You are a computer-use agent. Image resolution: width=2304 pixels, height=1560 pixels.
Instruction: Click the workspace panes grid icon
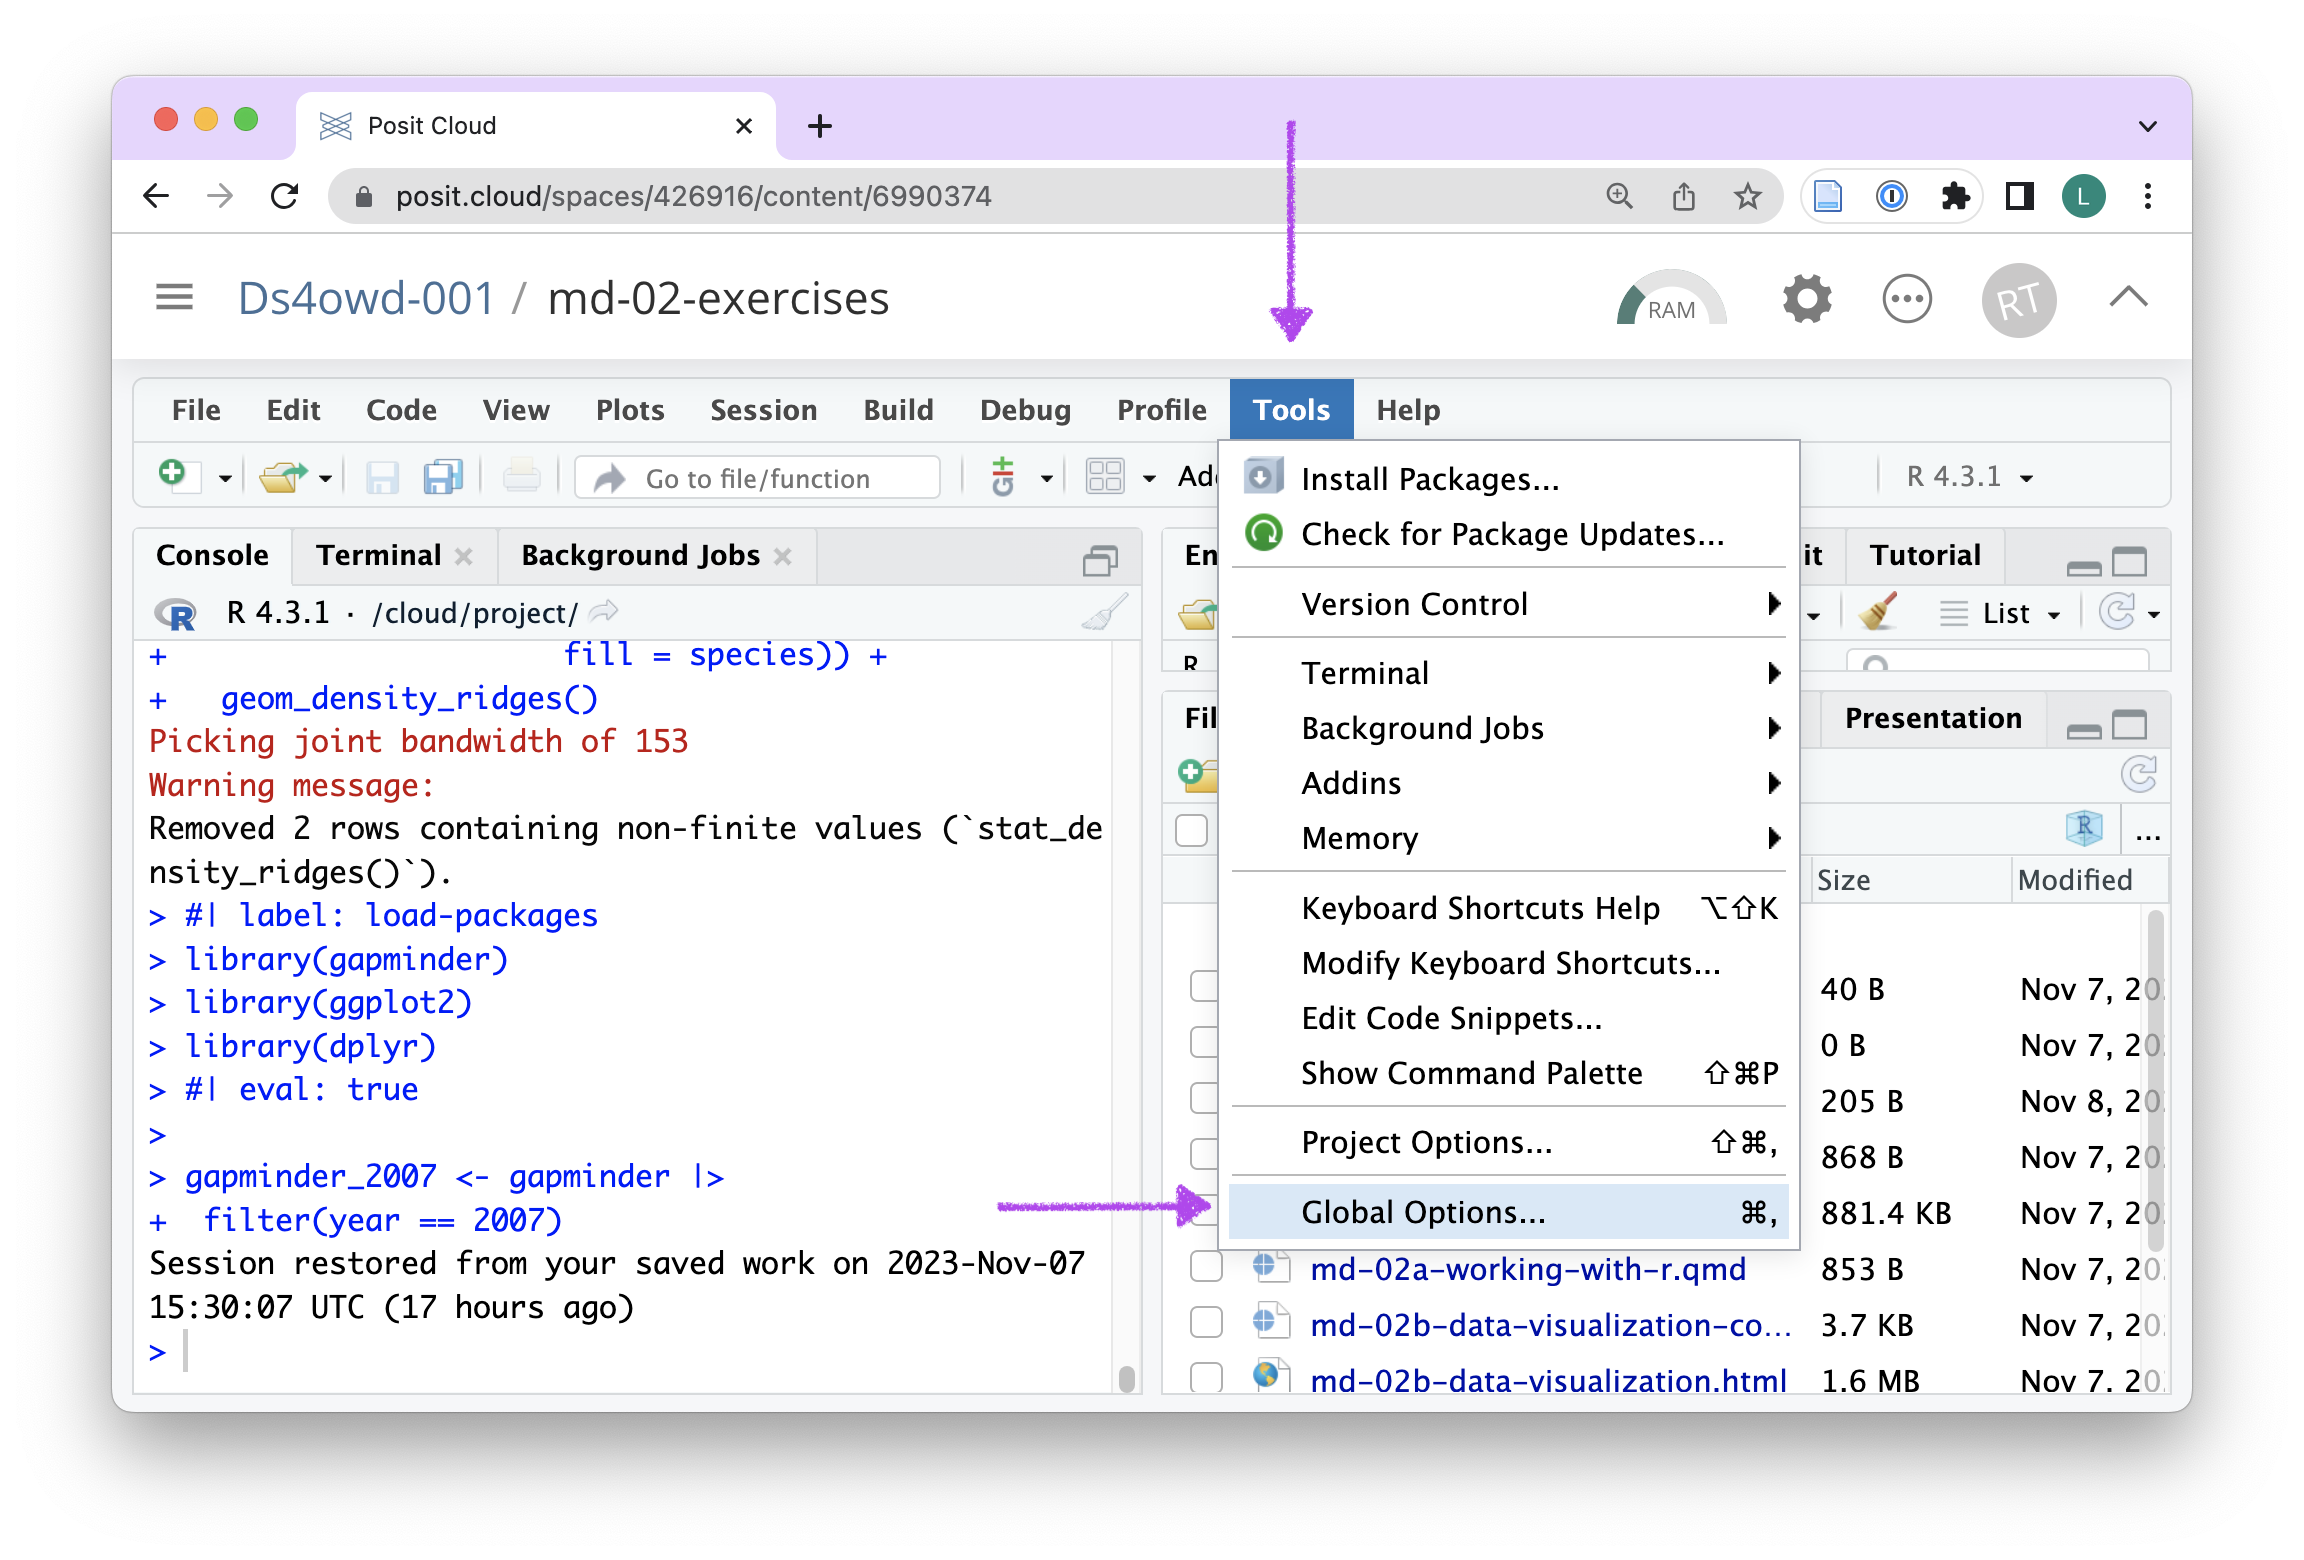[1105, 477]
